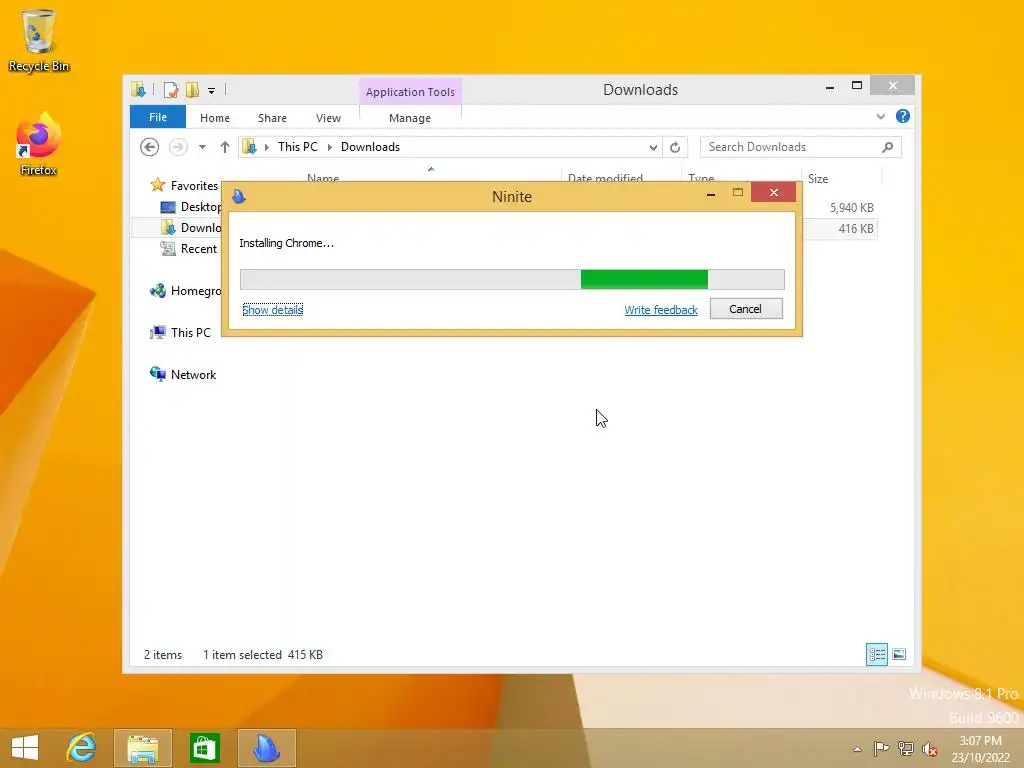Minimize the Ninite window
The height and width of the screenshot is (768, 1024).
pyautogui.click(x=711, y=193)
